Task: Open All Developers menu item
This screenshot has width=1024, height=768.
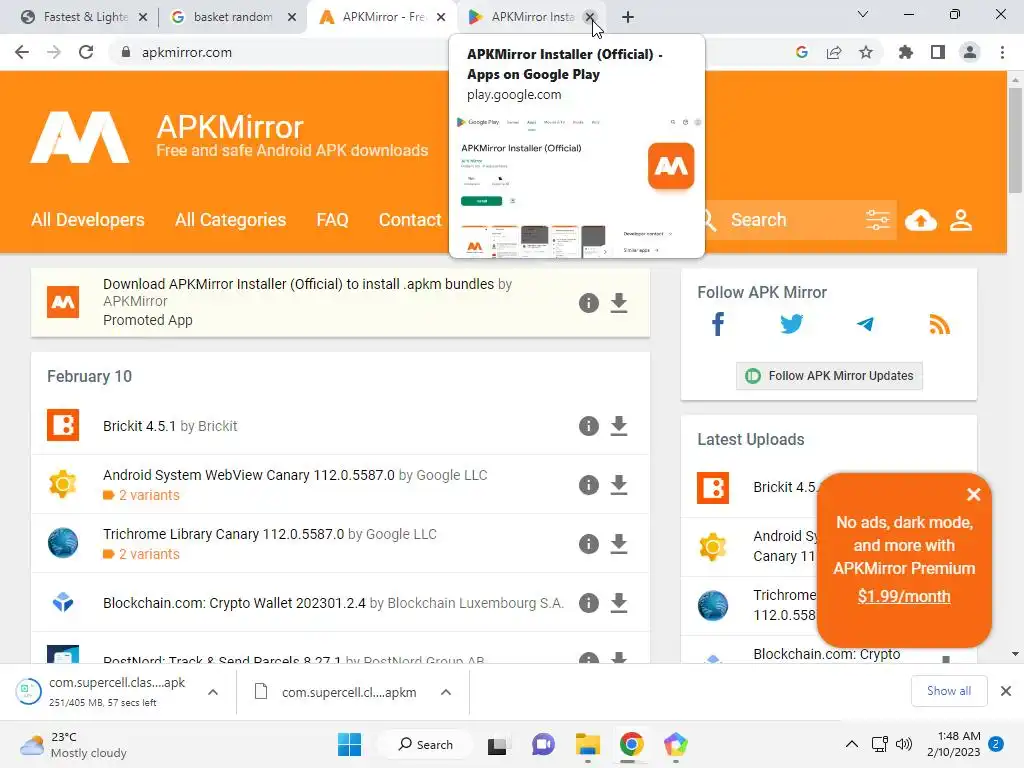Action: click(x=88, y=219)
